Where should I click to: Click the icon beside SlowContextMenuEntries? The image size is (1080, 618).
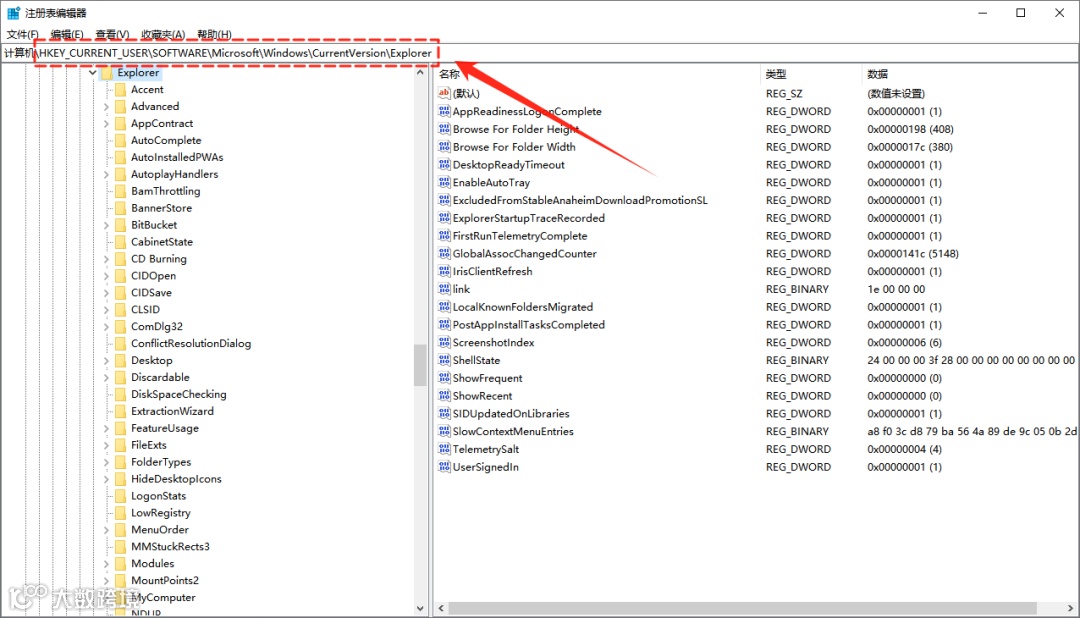[444, 431]
